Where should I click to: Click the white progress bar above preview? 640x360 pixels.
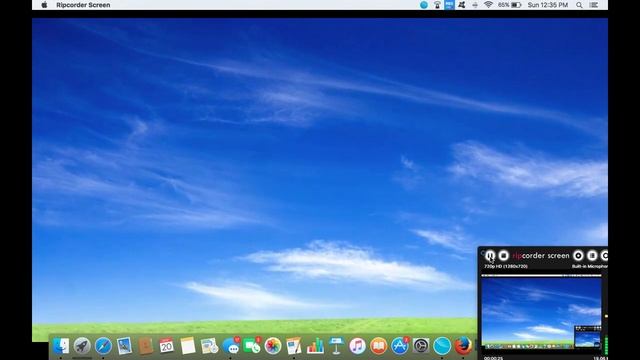tap(541, 276)
